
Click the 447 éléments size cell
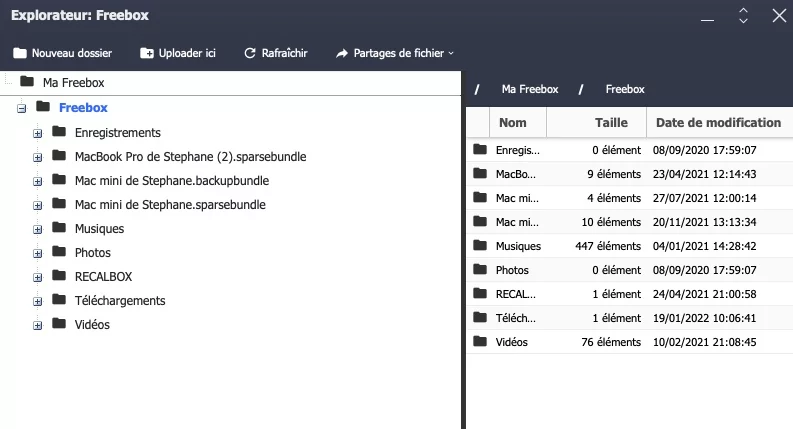pos(608,246)
